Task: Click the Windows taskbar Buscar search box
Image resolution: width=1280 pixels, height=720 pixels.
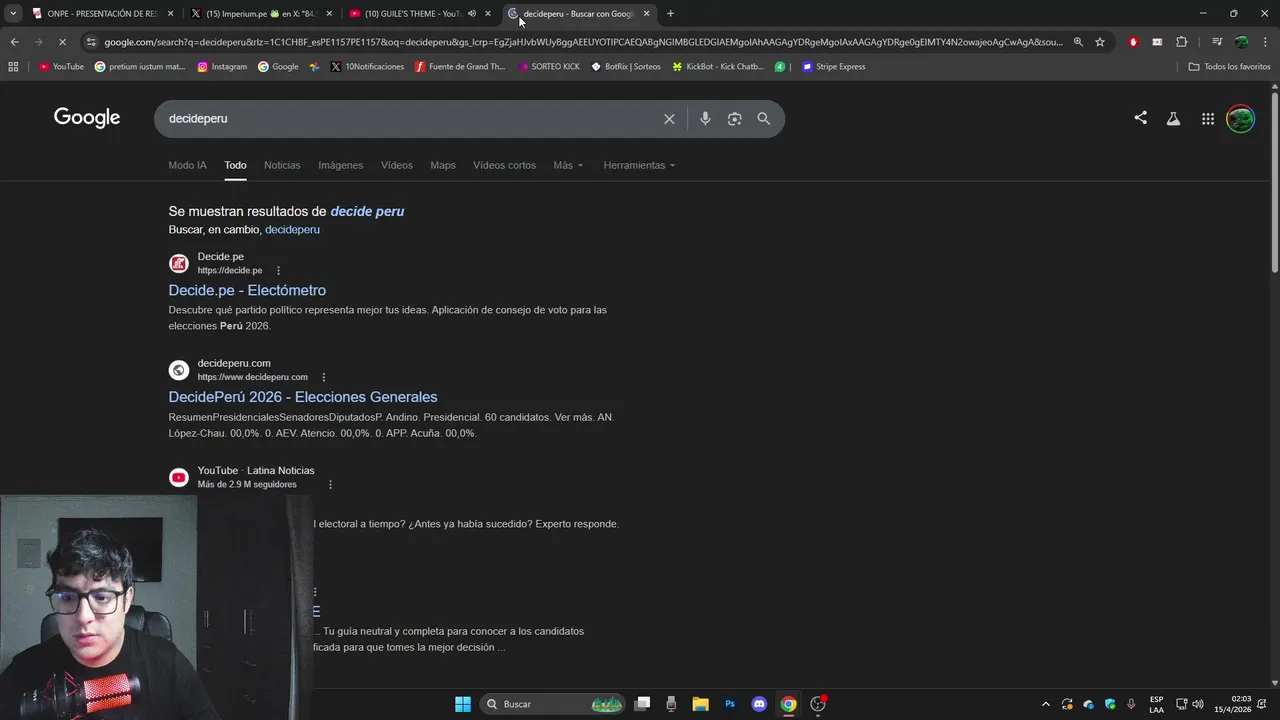Action: (x=552, y=704)
